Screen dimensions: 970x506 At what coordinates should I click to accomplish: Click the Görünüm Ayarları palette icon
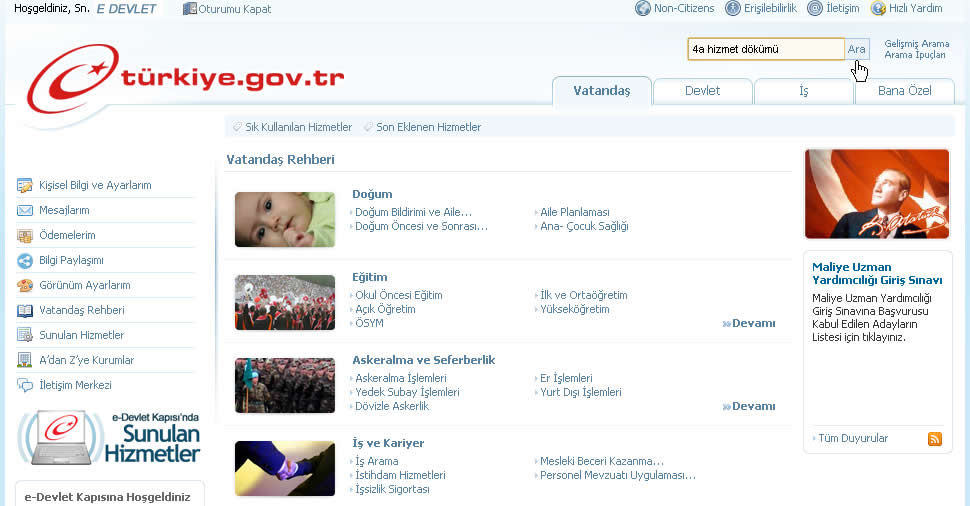point(25,285)
